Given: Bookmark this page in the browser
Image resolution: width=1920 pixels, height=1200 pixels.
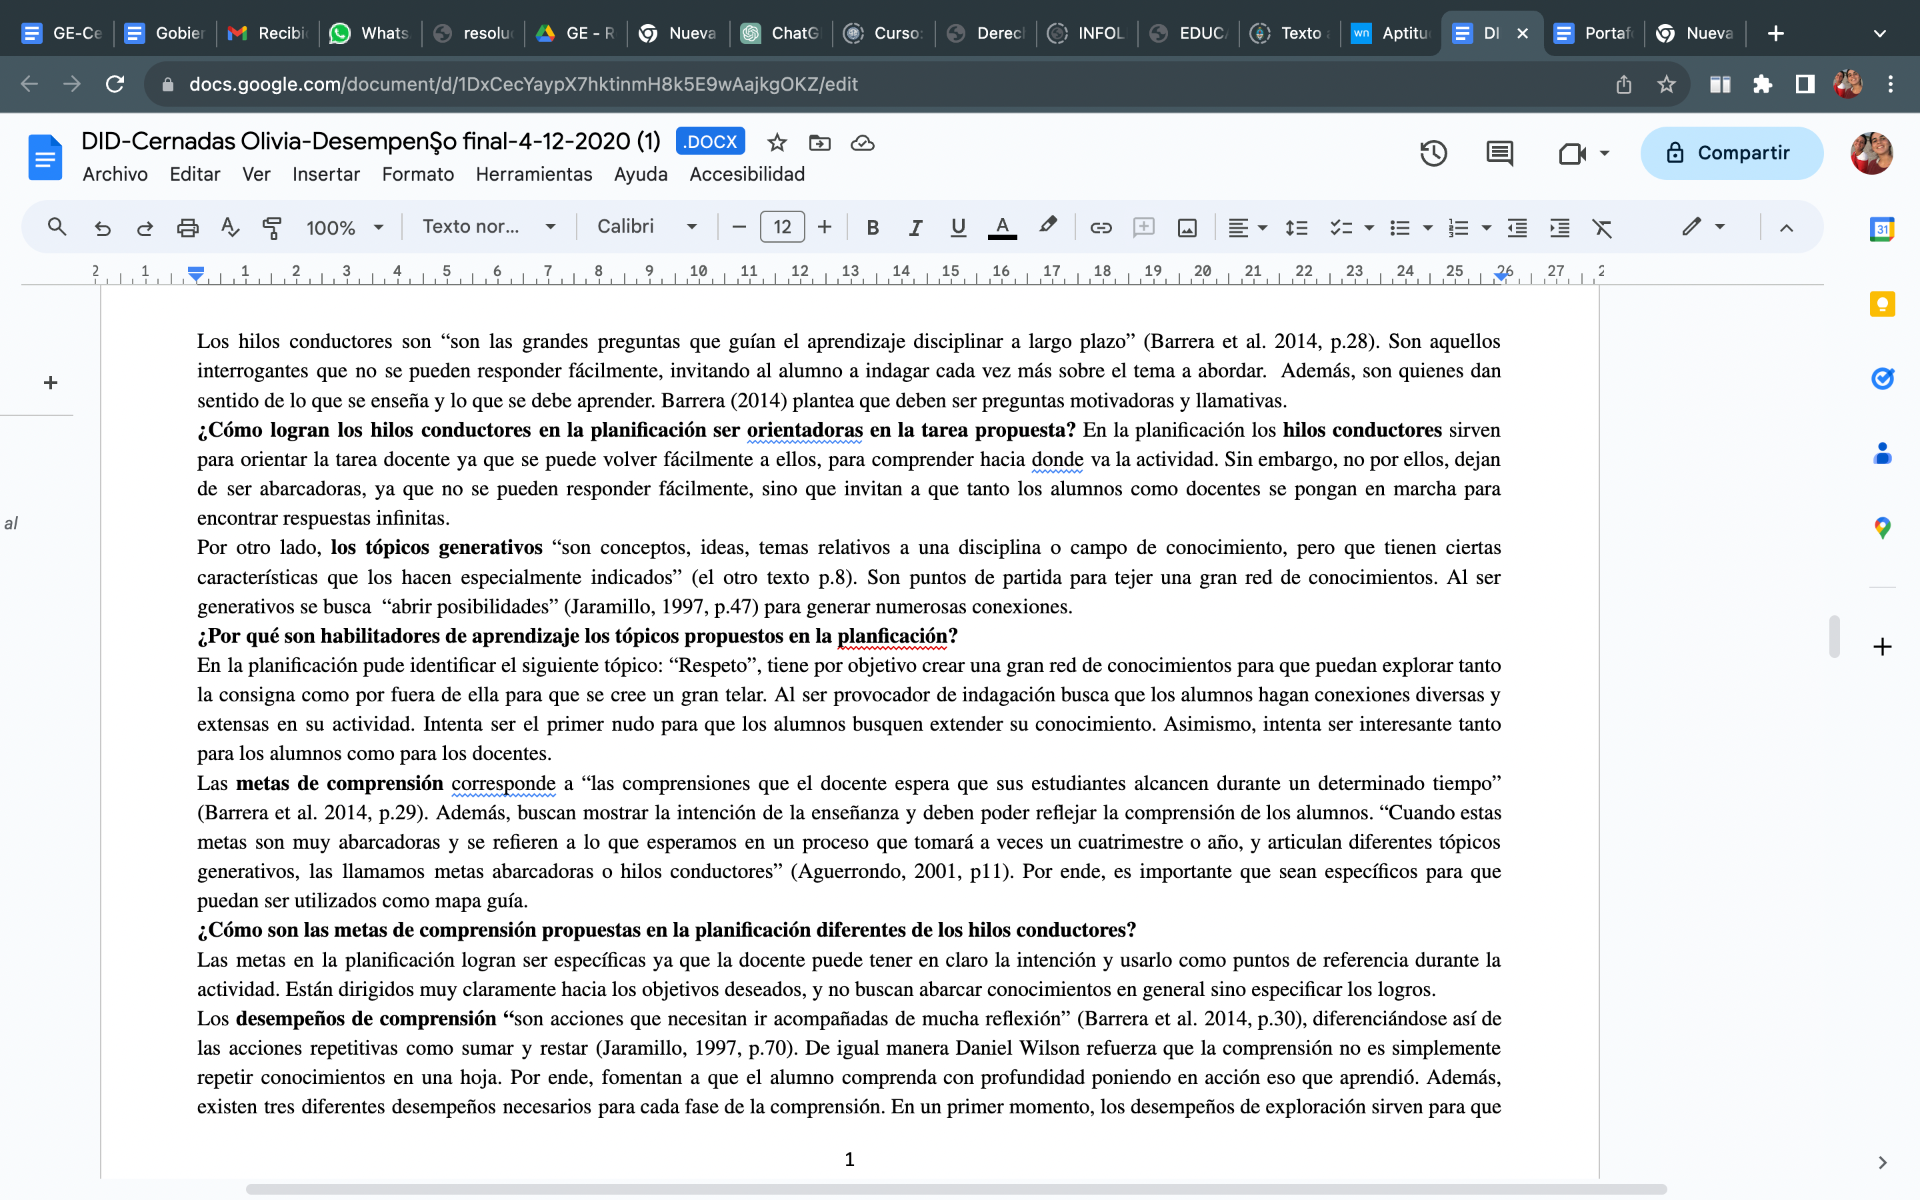Looking at the screenshot, I should 1666,85.
